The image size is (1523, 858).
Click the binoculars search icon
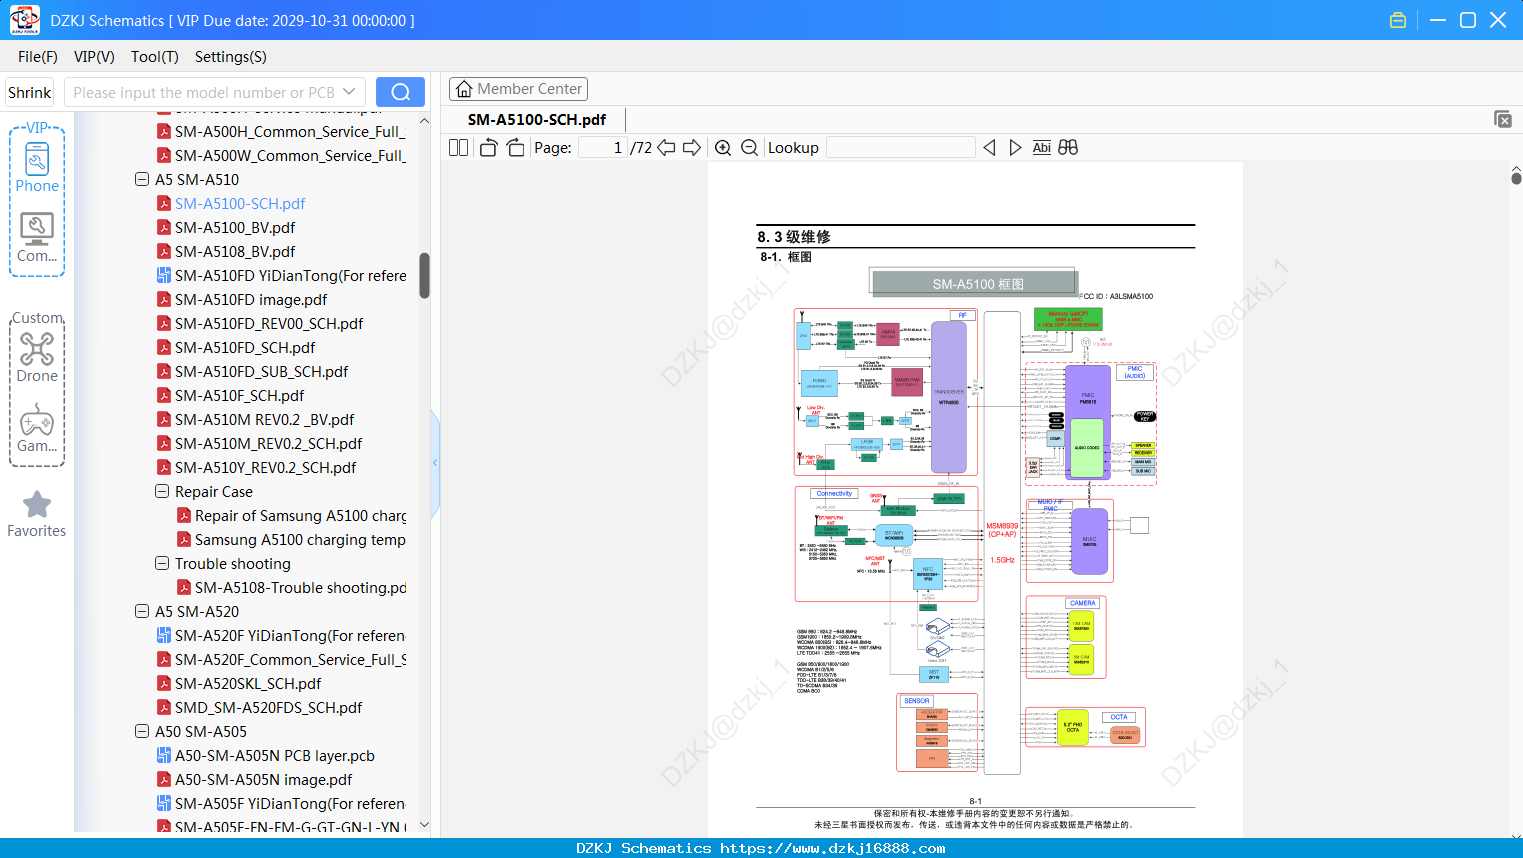click(x=1068, y=148)
